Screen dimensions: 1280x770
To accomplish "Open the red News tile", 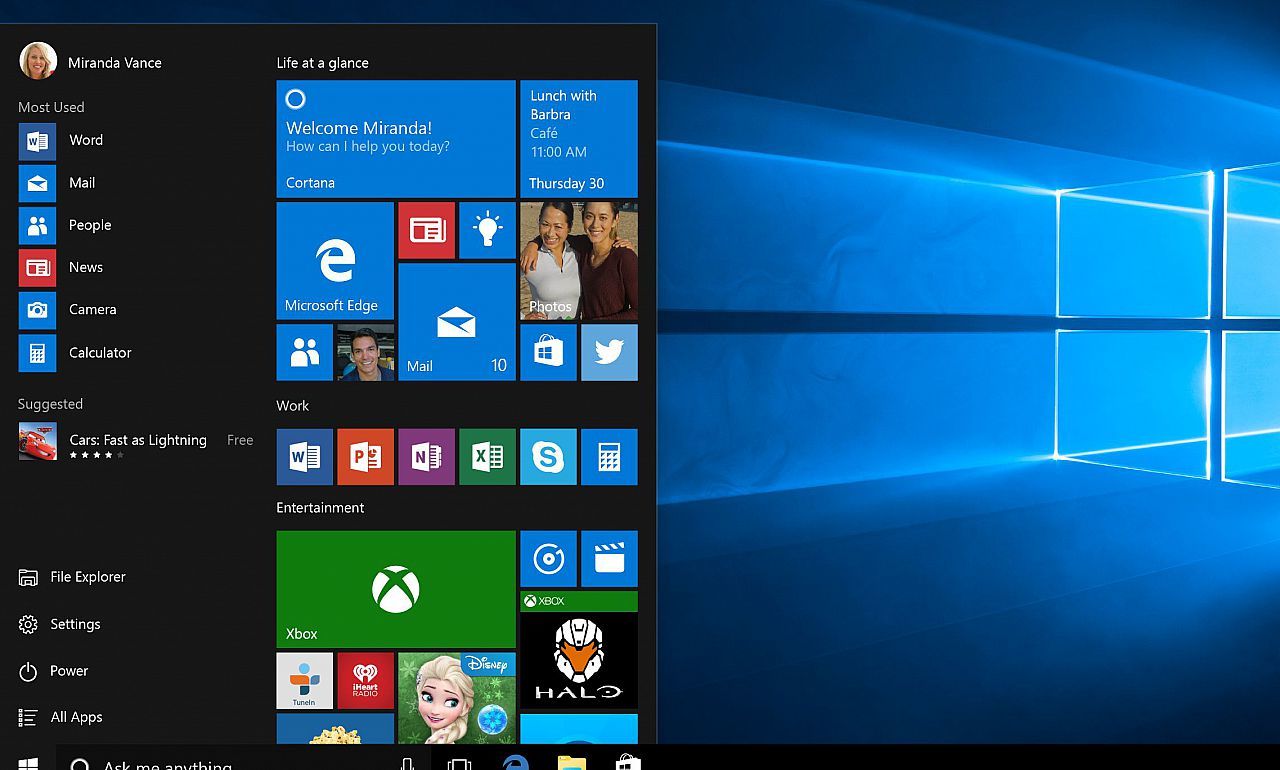I will point(427,230).
